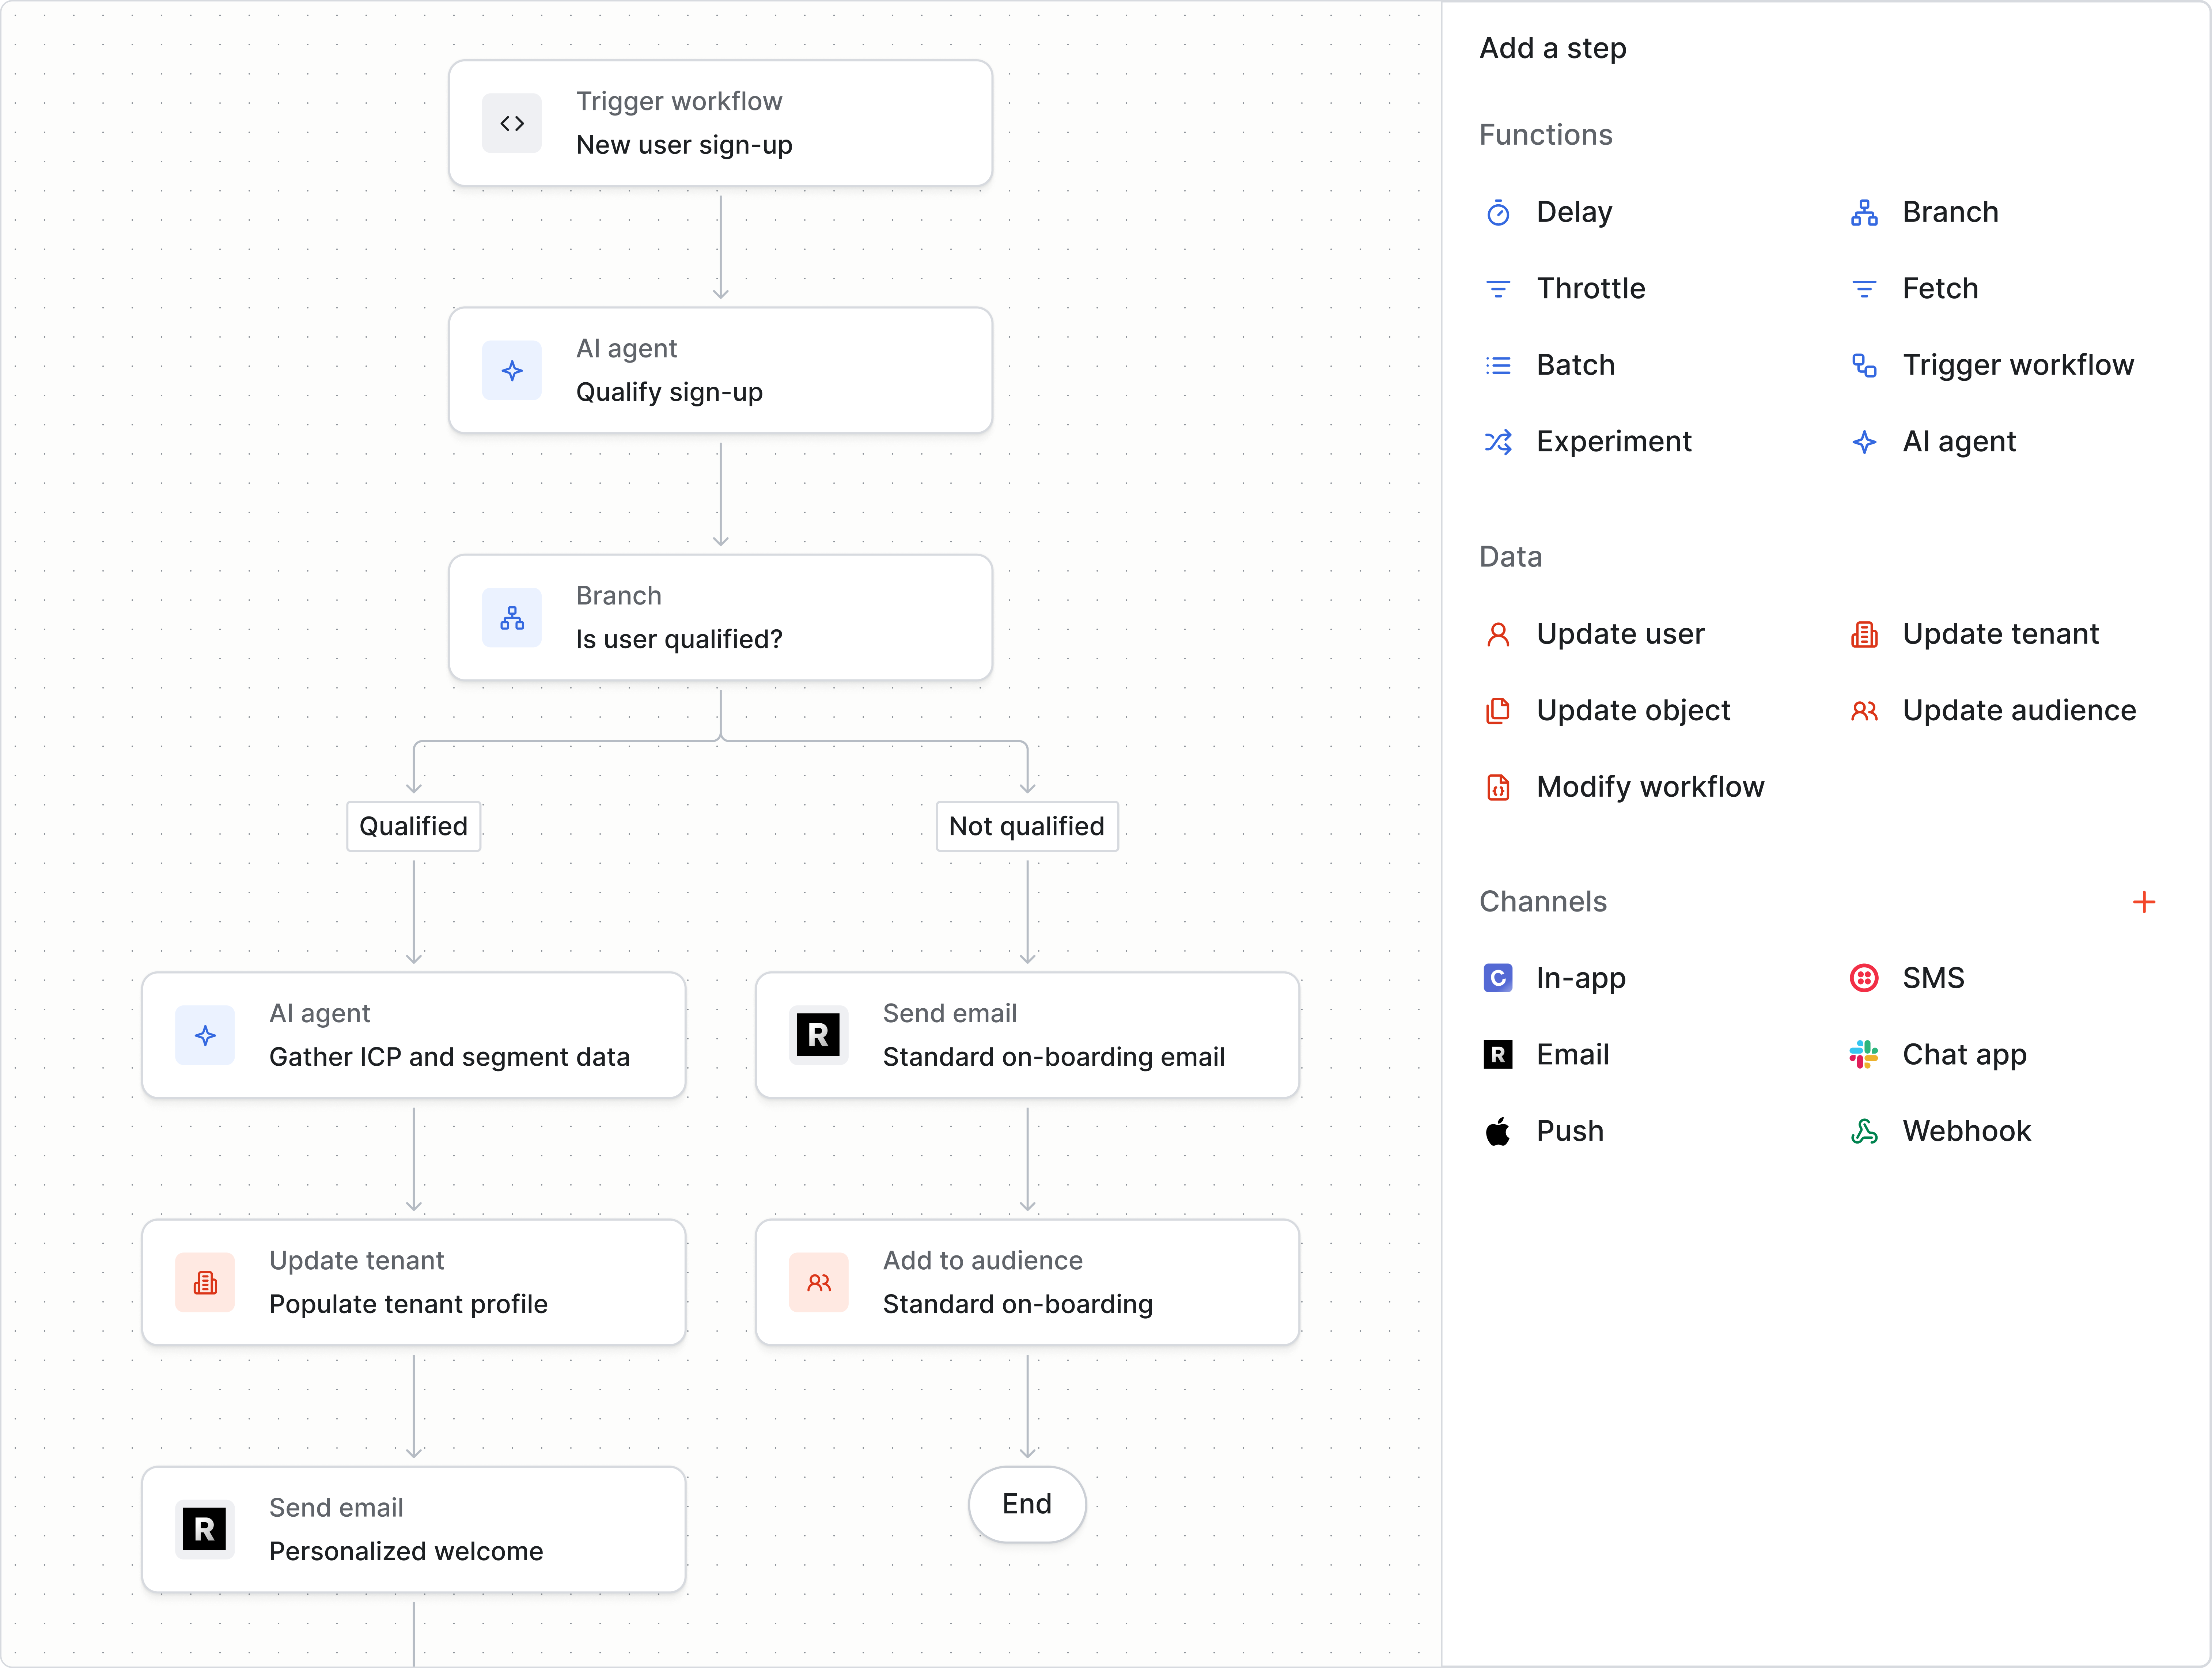2212x1668 pixels.
Task: Select the Qualify sign-up AI agent node
Action: click(720, 370)
